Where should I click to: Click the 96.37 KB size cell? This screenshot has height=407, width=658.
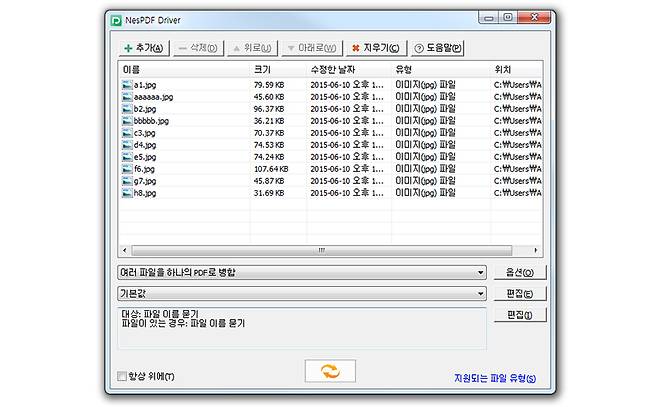coord(269,109)
